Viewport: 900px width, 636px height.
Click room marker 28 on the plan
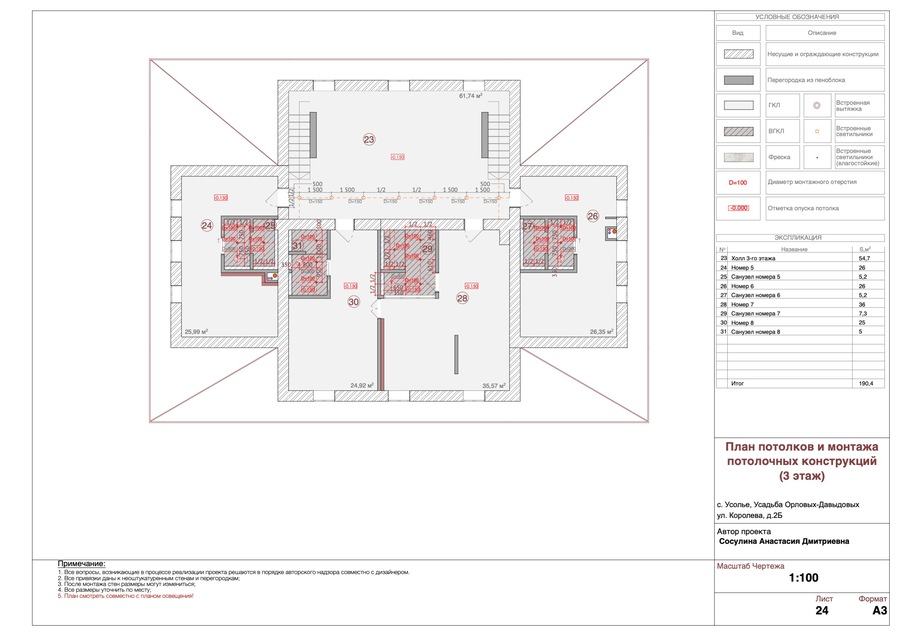coord(462,298)
